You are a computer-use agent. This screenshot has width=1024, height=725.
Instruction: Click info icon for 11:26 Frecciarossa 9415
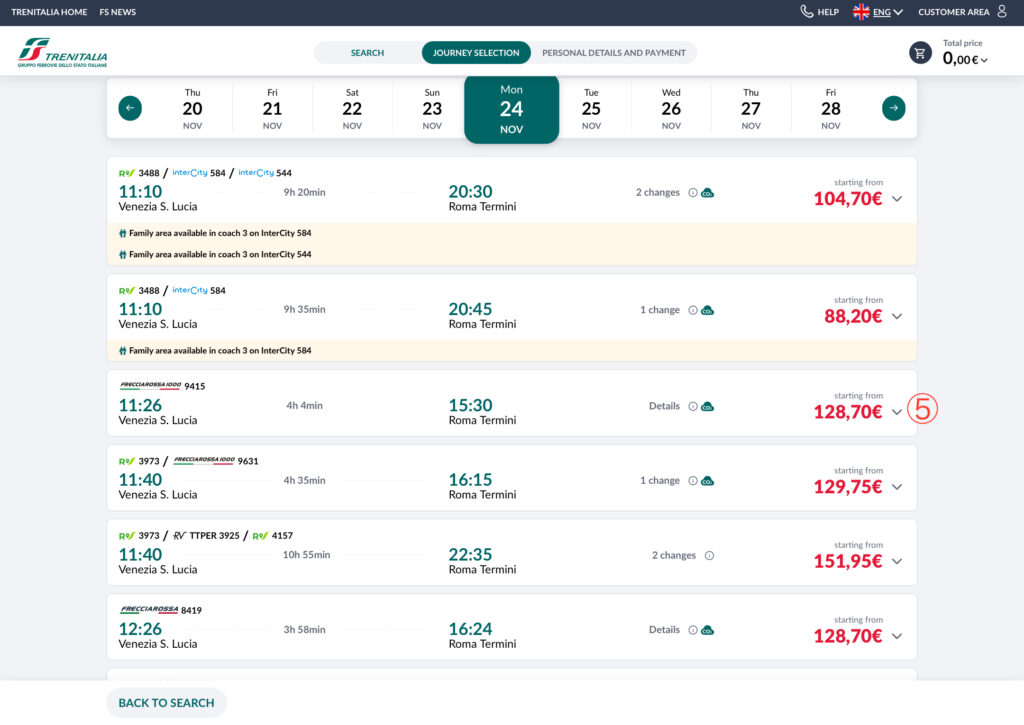pos(692,406)
